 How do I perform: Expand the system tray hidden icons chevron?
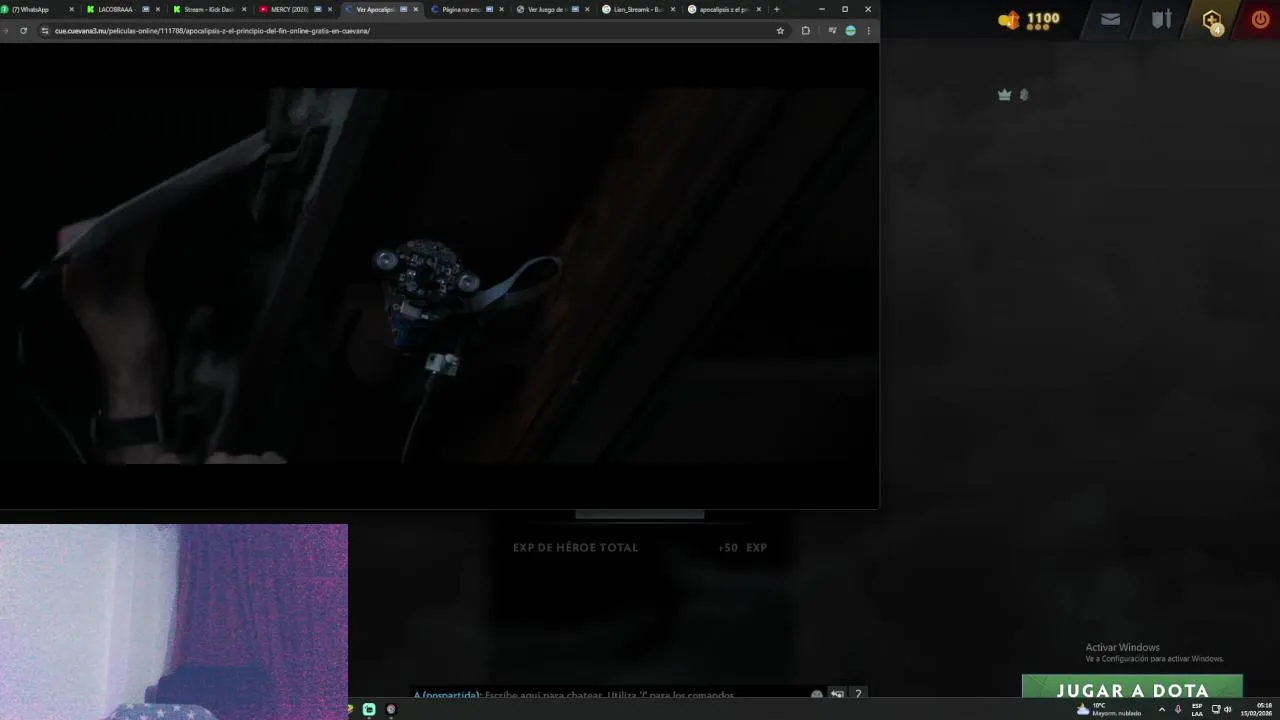[x=1161, y=709]
